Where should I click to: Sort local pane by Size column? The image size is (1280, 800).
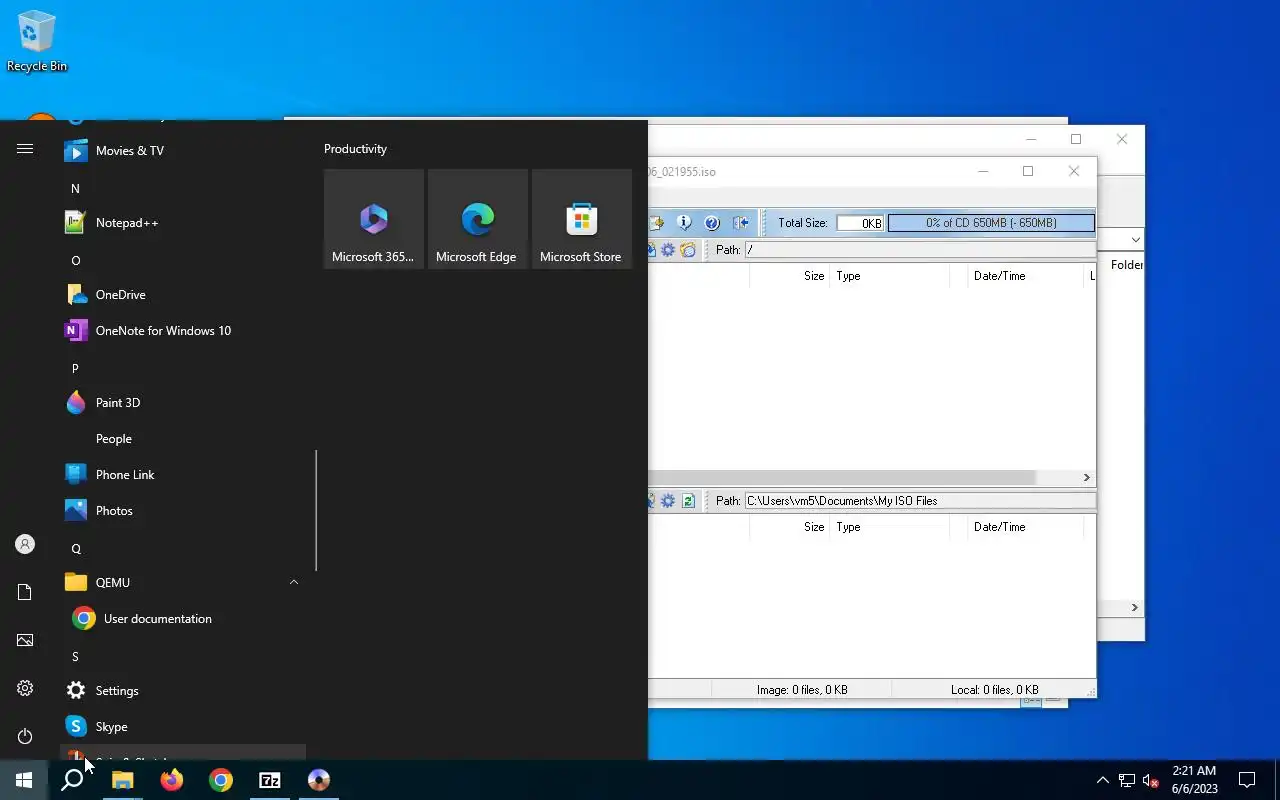(789, 527)
